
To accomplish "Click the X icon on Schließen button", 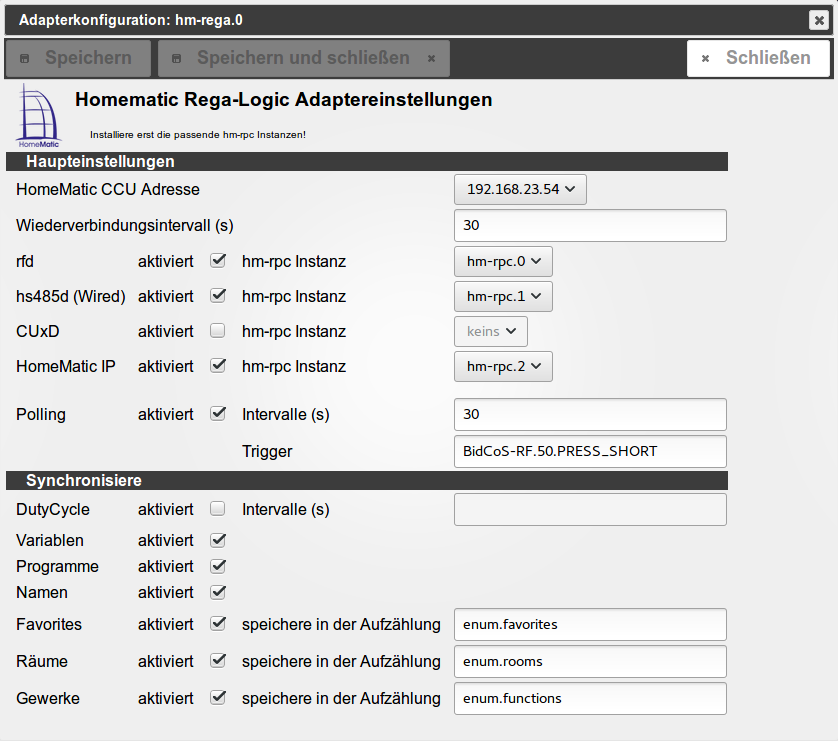I will coord(705,59).
